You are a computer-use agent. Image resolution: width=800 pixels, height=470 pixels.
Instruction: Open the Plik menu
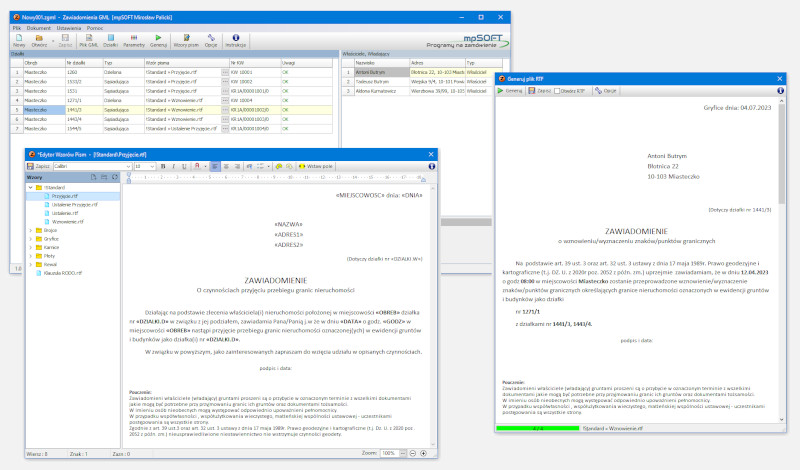pyautogui.click(x=17, y=28)
